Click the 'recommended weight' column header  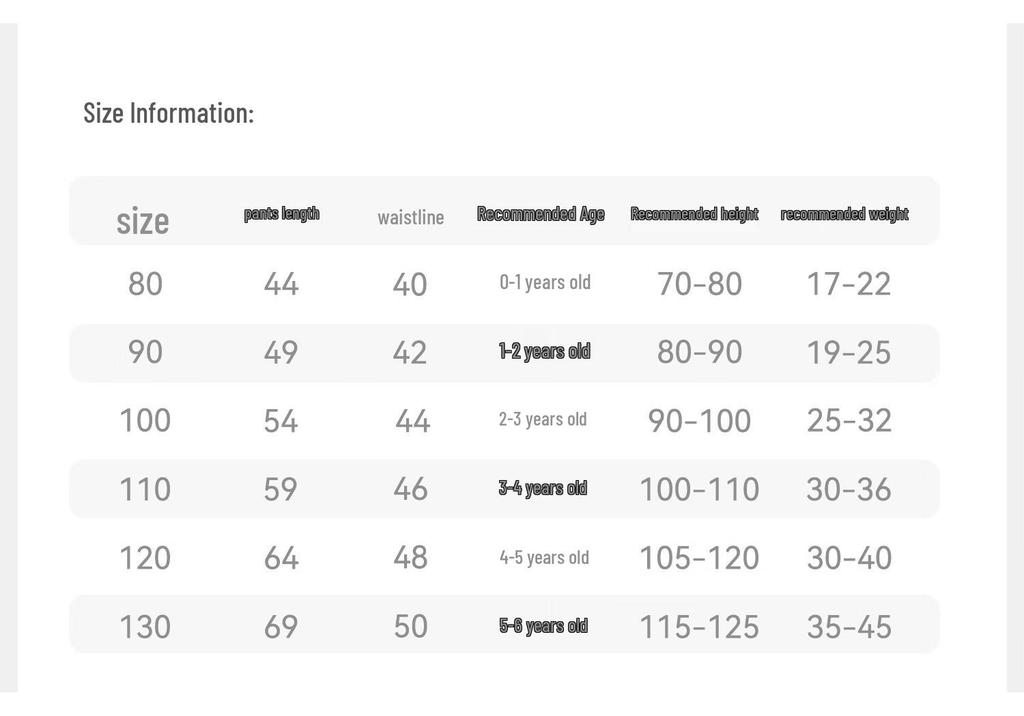(x=844, y=214)
